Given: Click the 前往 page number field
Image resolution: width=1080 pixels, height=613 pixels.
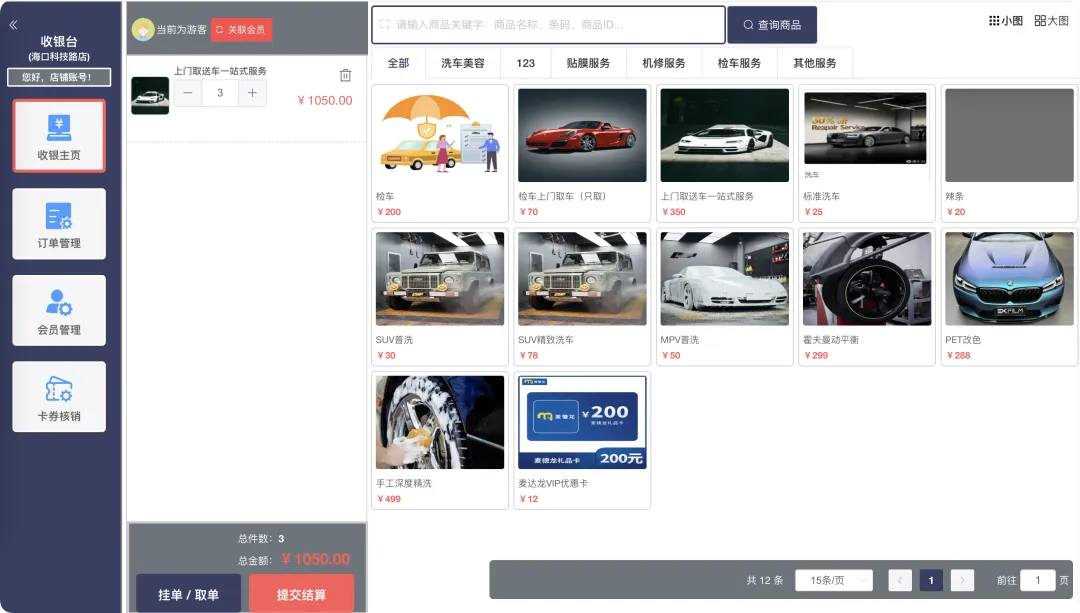Looking at the screenshot, I should pos(1037,580).
